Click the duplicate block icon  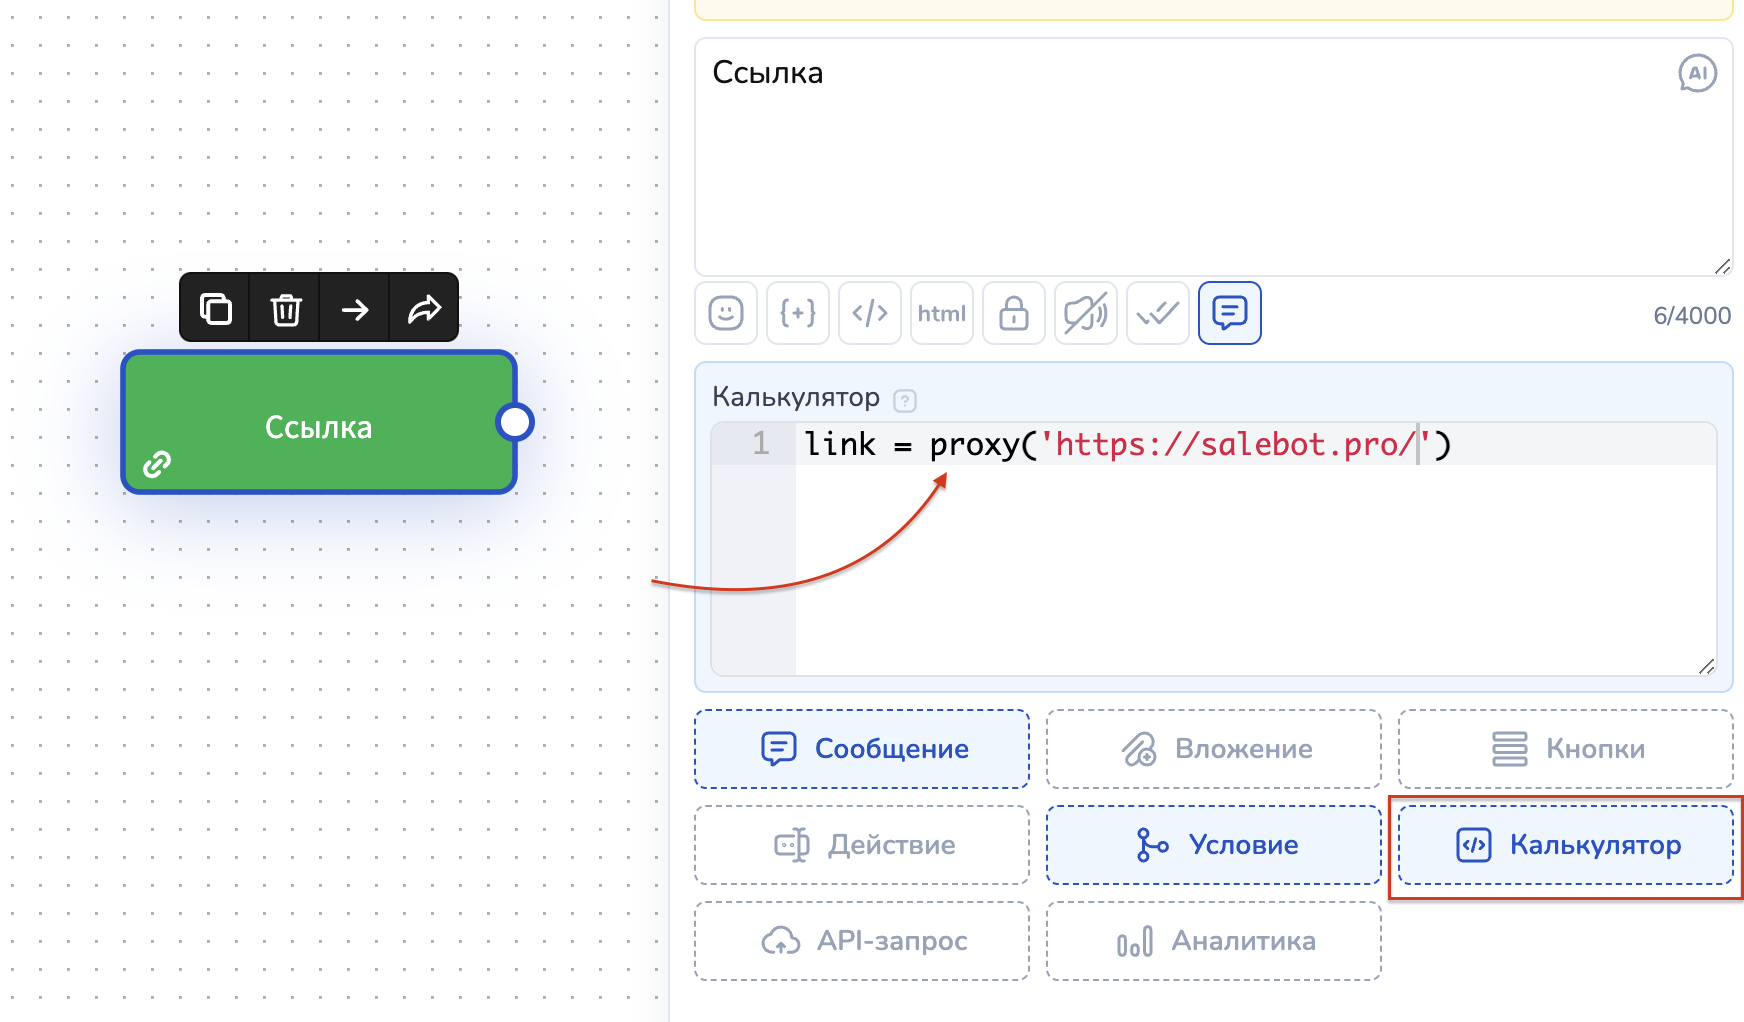[x=215, y=309]
